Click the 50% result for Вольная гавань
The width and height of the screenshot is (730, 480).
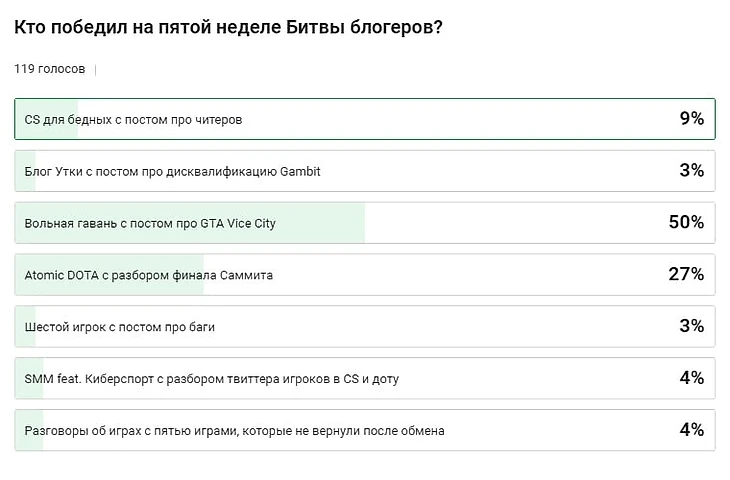(x=686, y=222)
